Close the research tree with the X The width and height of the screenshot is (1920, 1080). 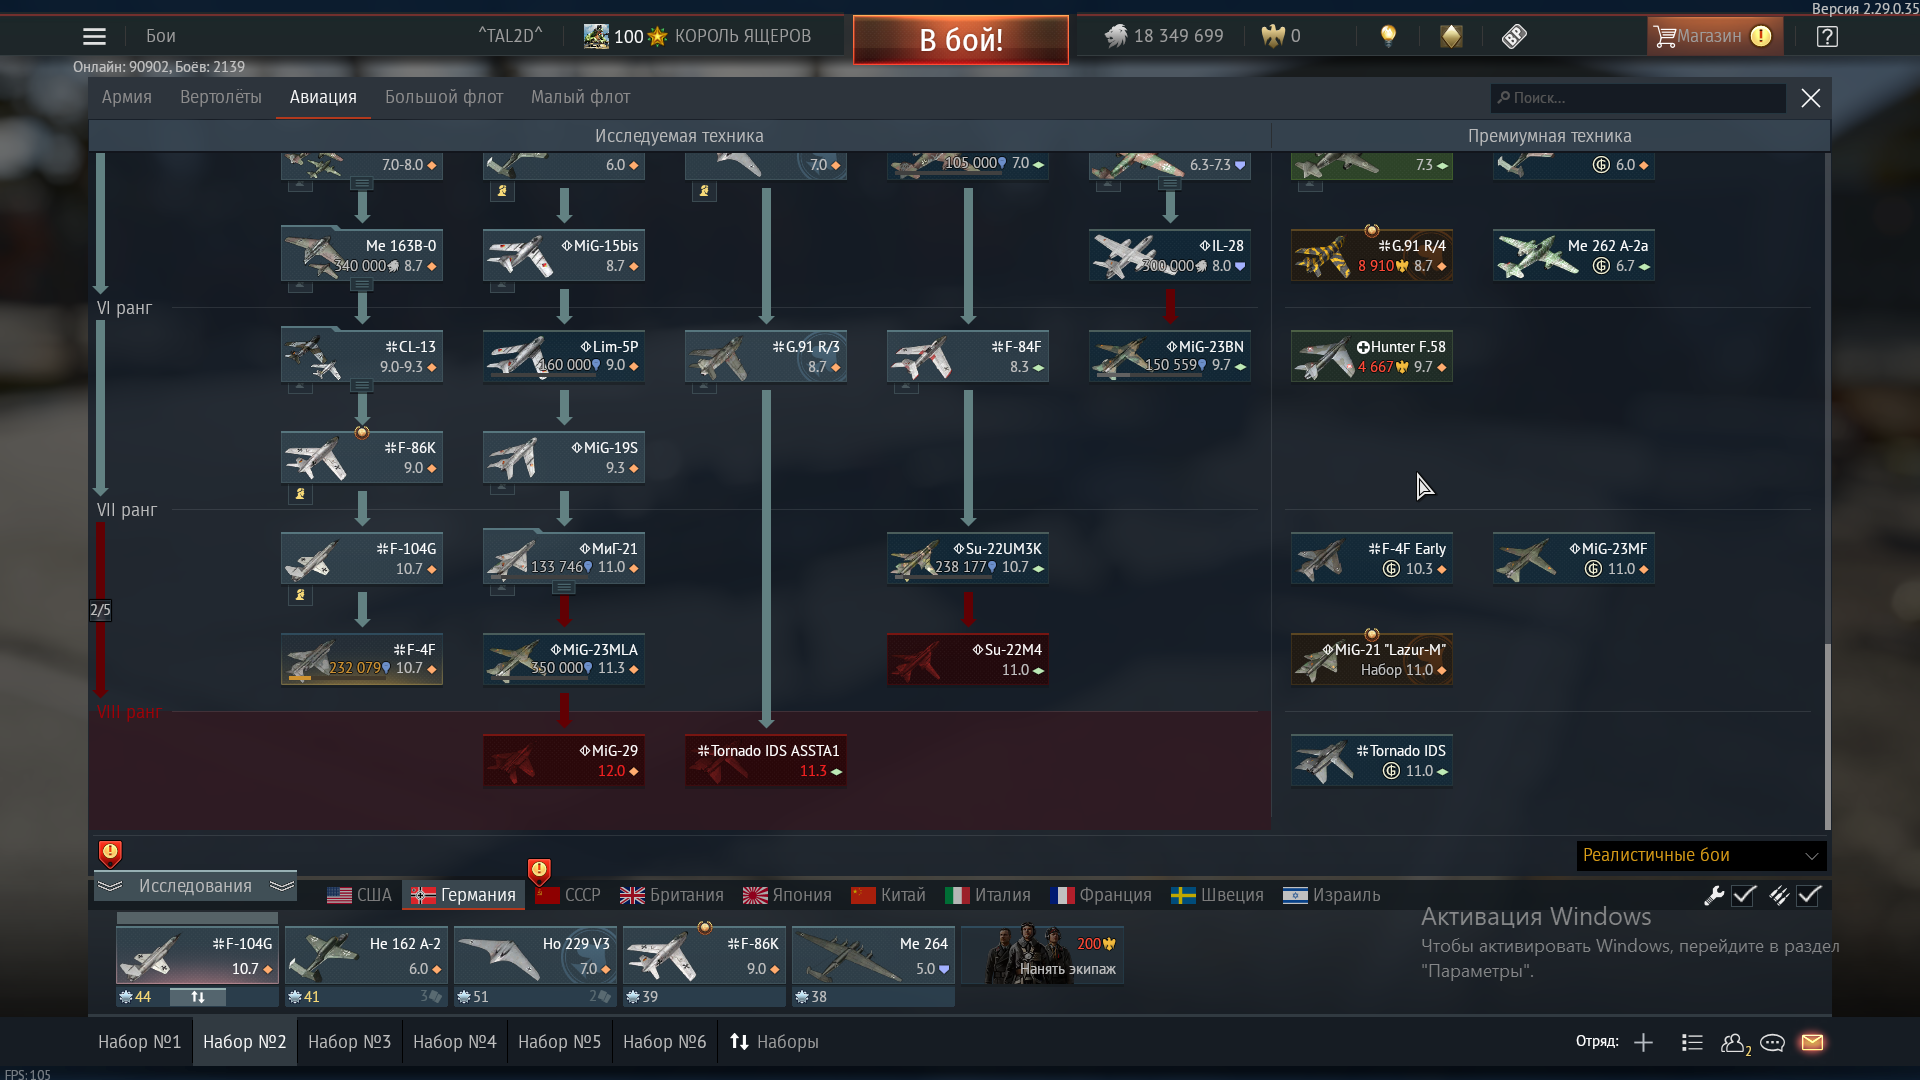1810,98
